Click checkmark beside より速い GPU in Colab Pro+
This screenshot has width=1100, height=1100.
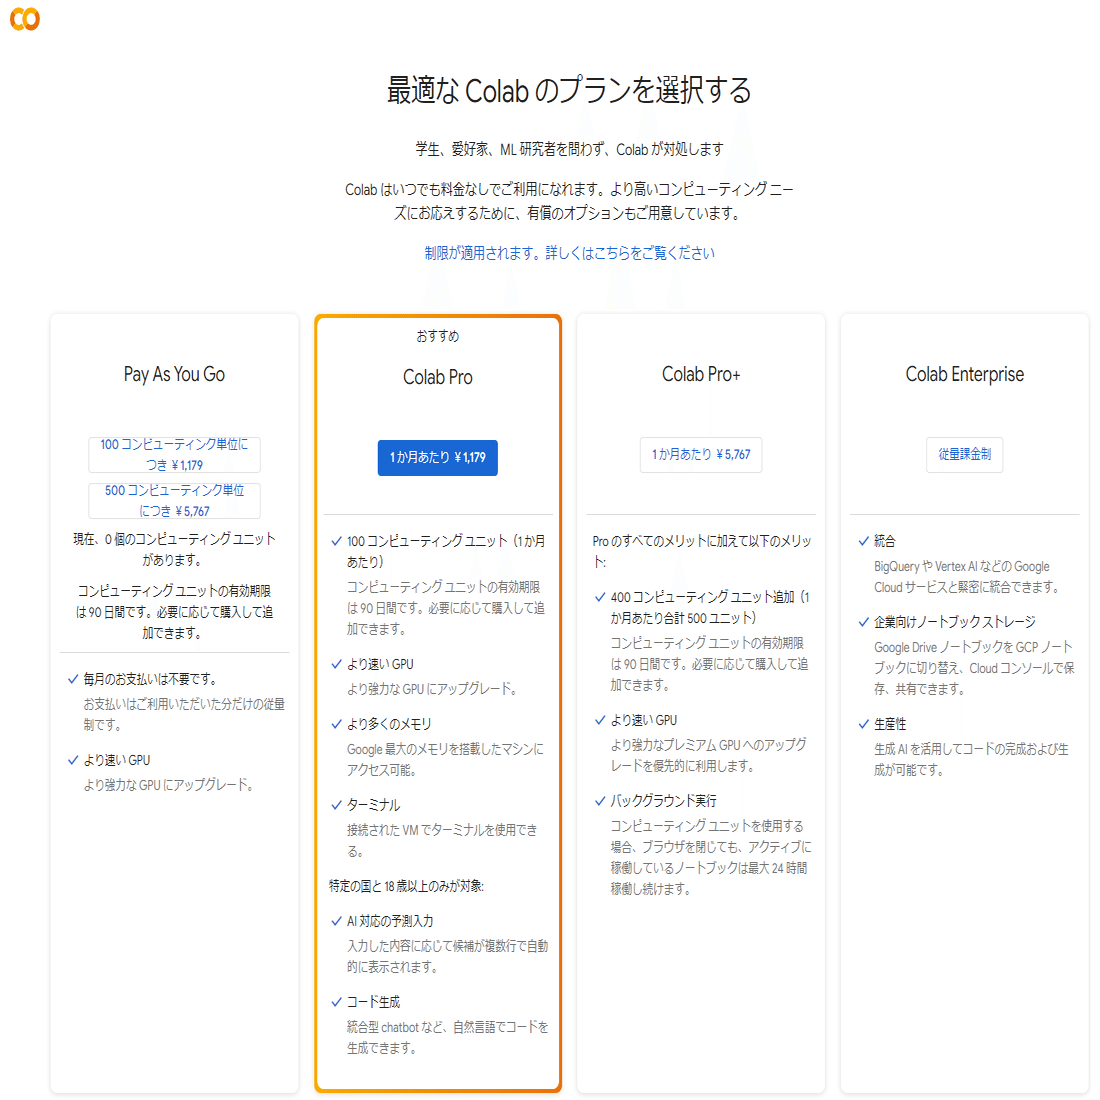pos(600,720)
